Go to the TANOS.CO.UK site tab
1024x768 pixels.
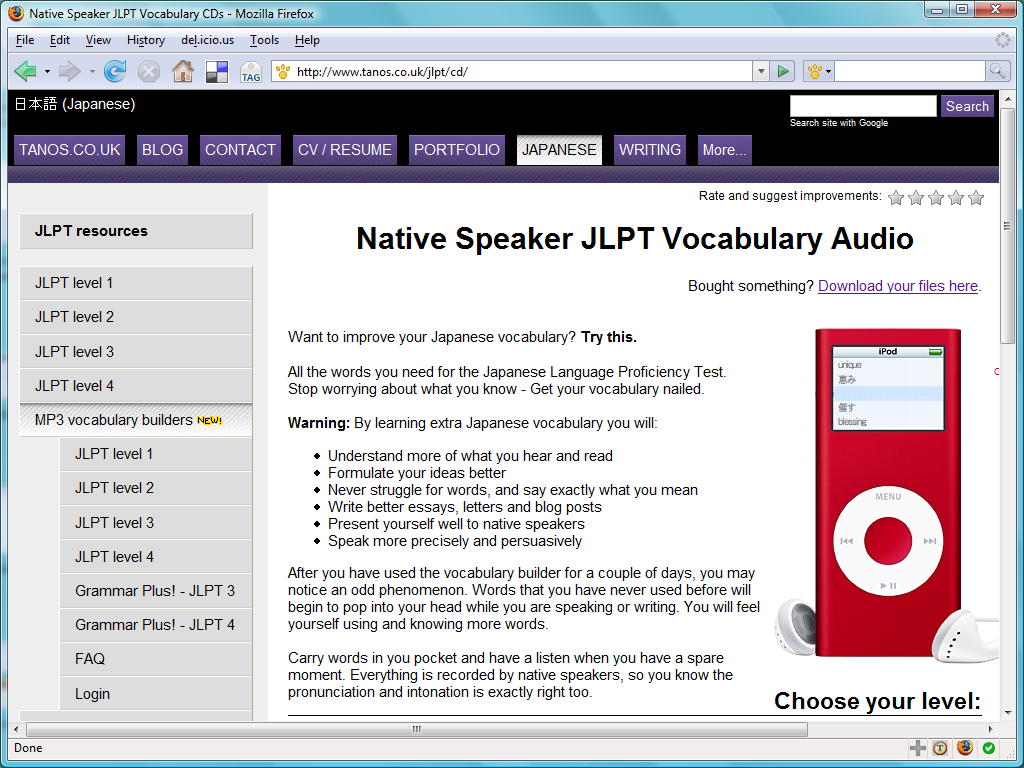(x=69, y=150)
